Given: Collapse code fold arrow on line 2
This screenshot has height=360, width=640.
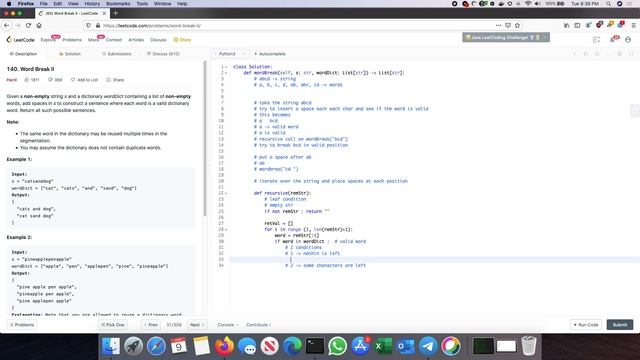Looking at the screenshot, I should coord(226,73).
